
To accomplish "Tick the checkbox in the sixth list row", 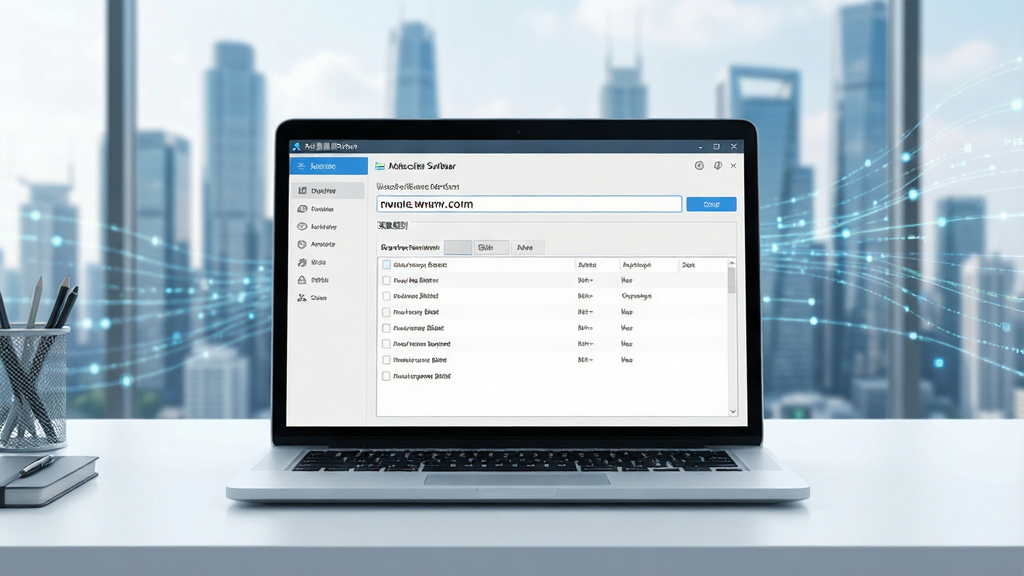I will (x=387, y=360).
